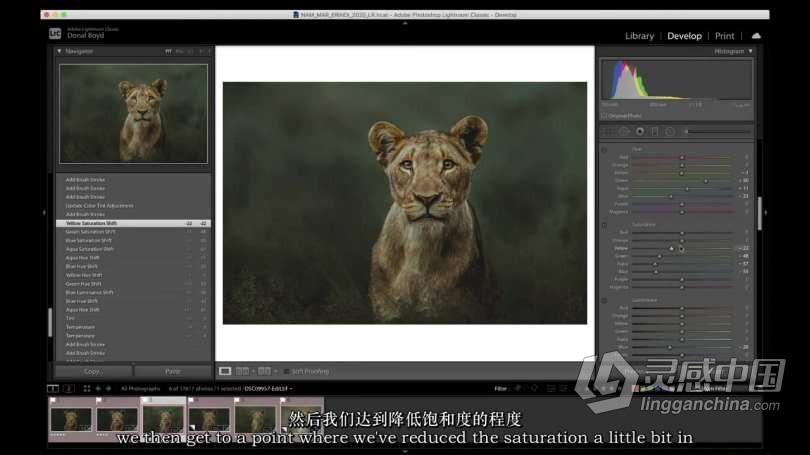810x455 pixels.
Task: Select the Crop Overlay tool
Action: (x=609, y=132)
